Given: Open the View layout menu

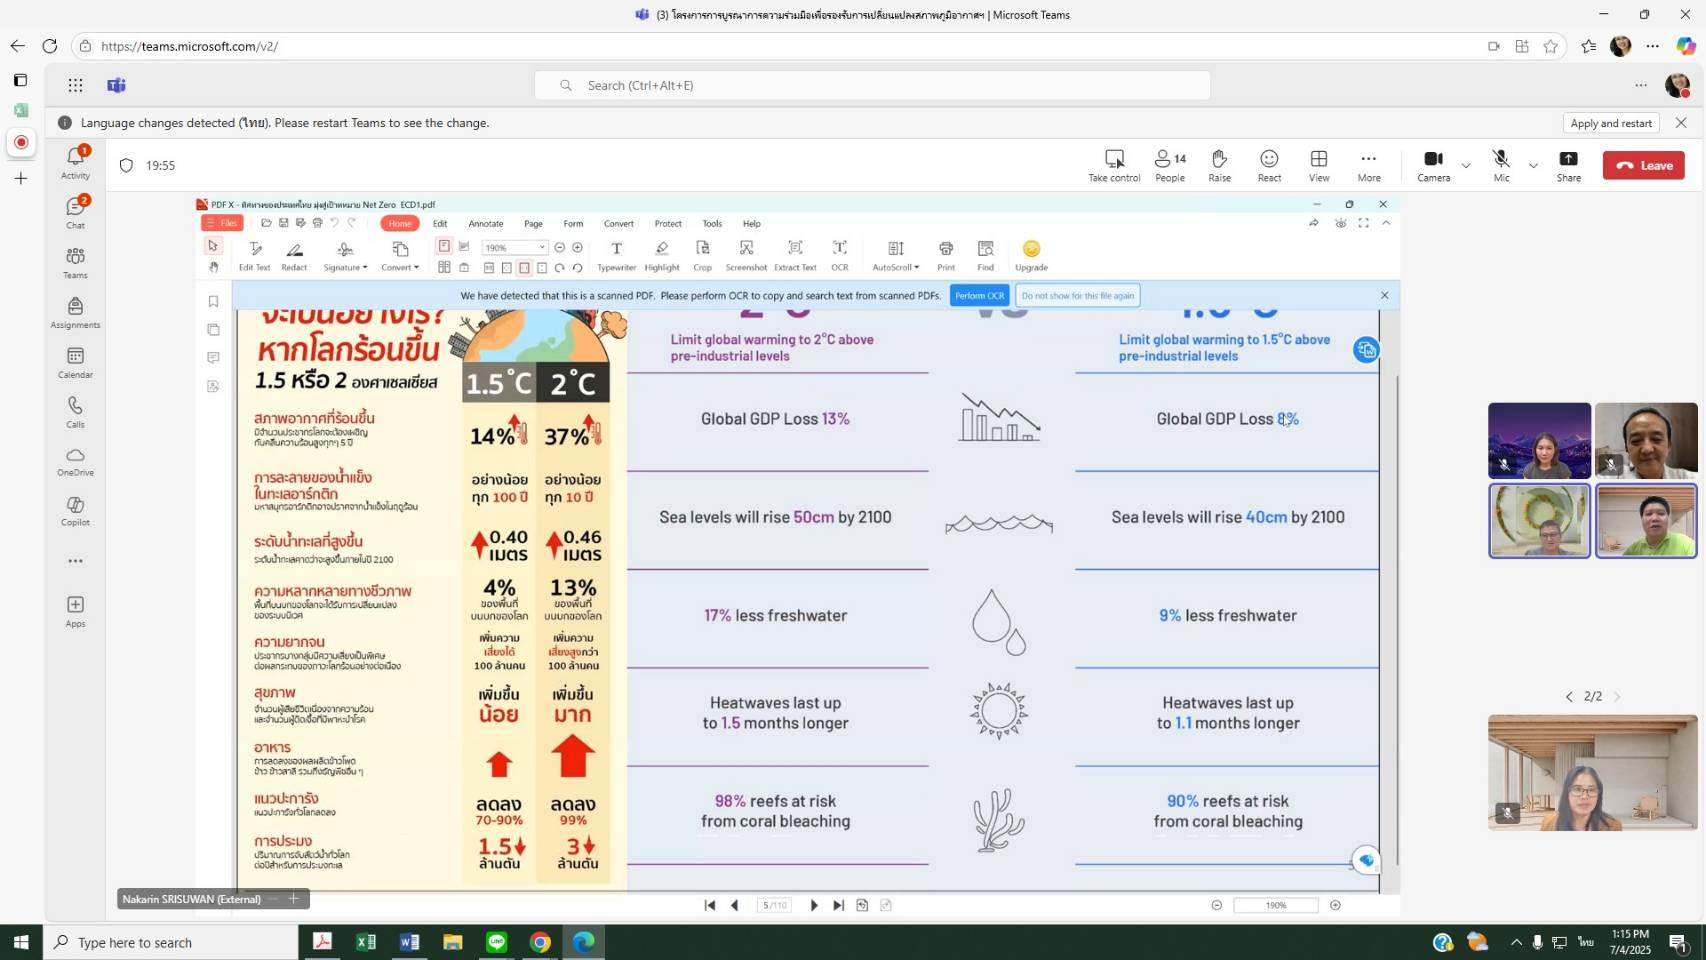Looking at the screenshot, I should coord(1319,165).
